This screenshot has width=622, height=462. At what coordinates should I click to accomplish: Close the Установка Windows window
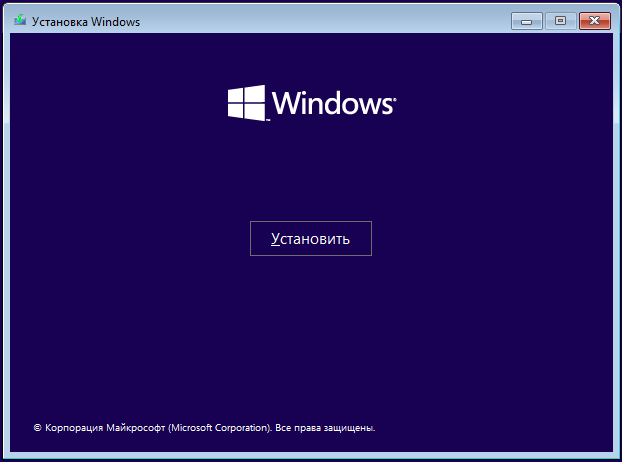coord(594,21)
